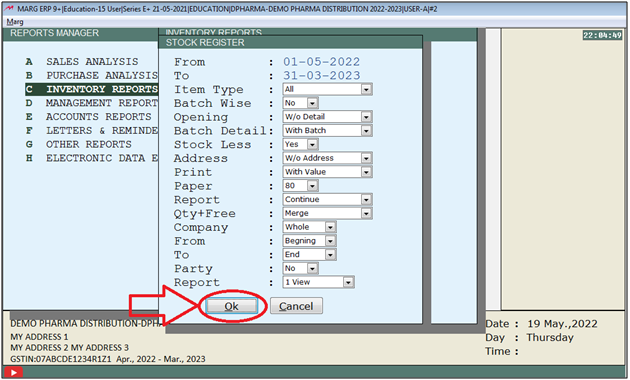Open the Batch Wise dropdown
The image size is (630, 380).
[301, 103]
